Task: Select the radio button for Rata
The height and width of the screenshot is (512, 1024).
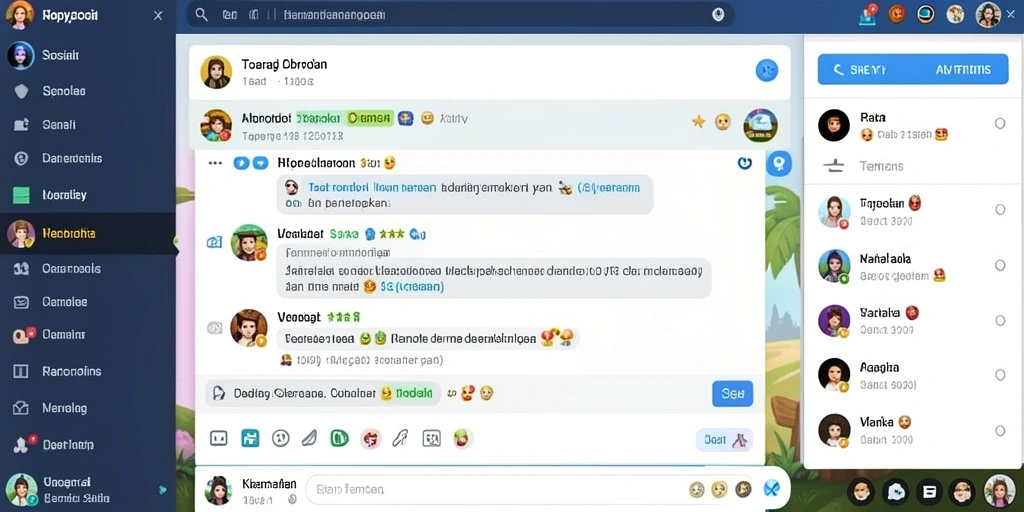Action: (x=1000, y=123)
